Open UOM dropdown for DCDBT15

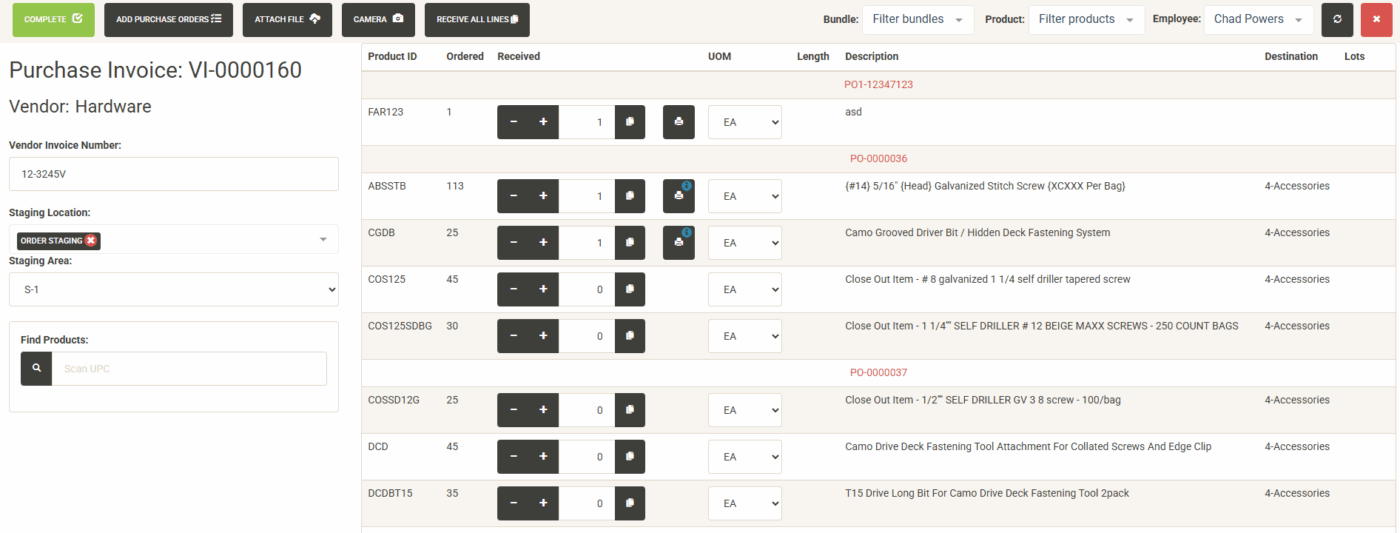[745, 504]
